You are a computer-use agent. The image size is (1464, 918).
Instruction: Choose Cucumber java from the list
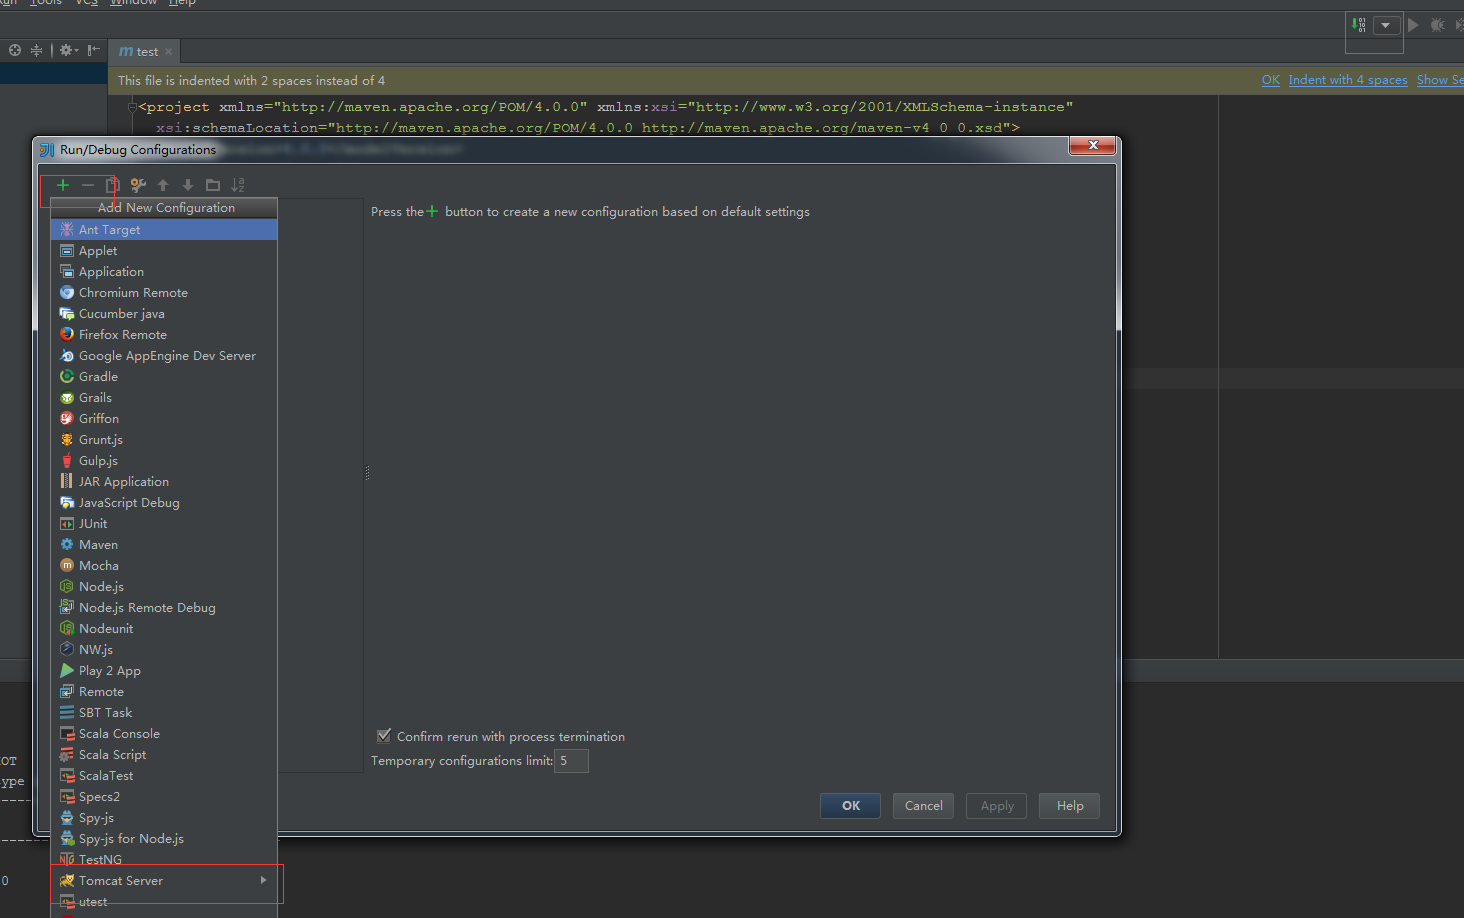[x=164, y=314]
